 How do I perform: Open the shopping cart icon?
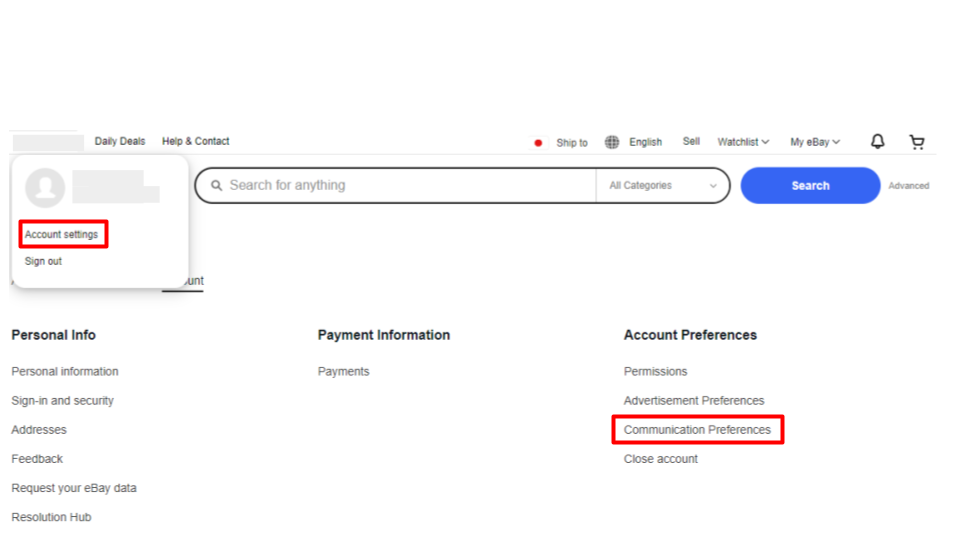click(917, 142)
